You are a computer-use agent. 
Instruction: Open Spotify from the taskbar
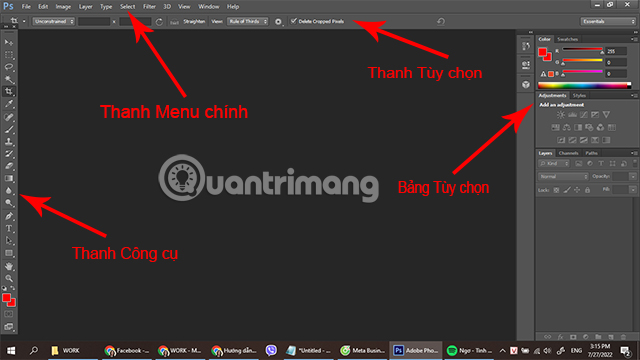[x=469, y=351]
